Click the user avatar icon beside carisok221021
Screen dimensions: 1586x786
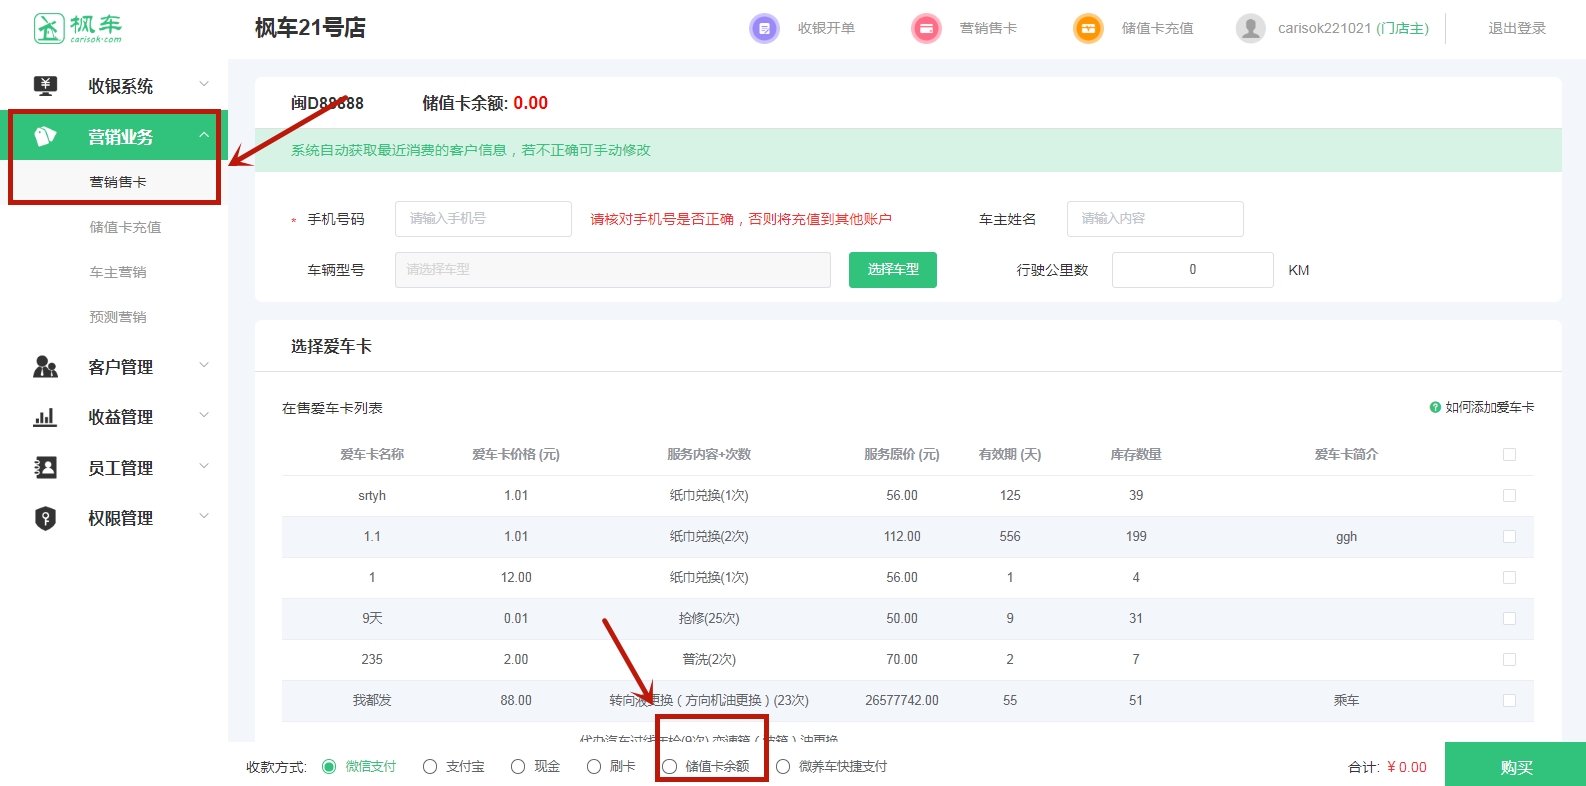[x=1250, y=28]
